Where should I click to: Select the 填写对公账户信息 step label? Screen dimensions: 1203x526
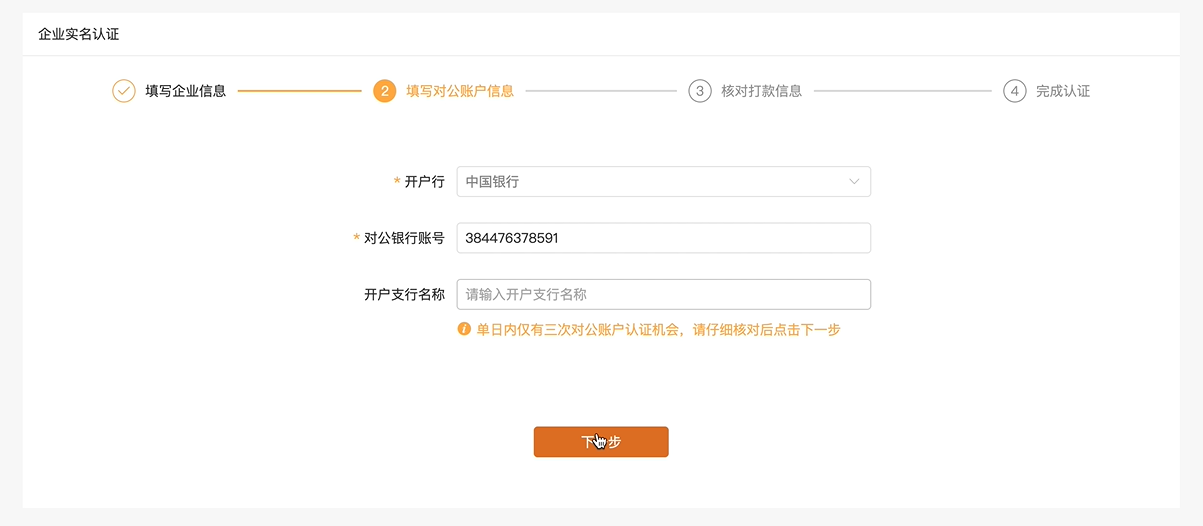point(460,91)
